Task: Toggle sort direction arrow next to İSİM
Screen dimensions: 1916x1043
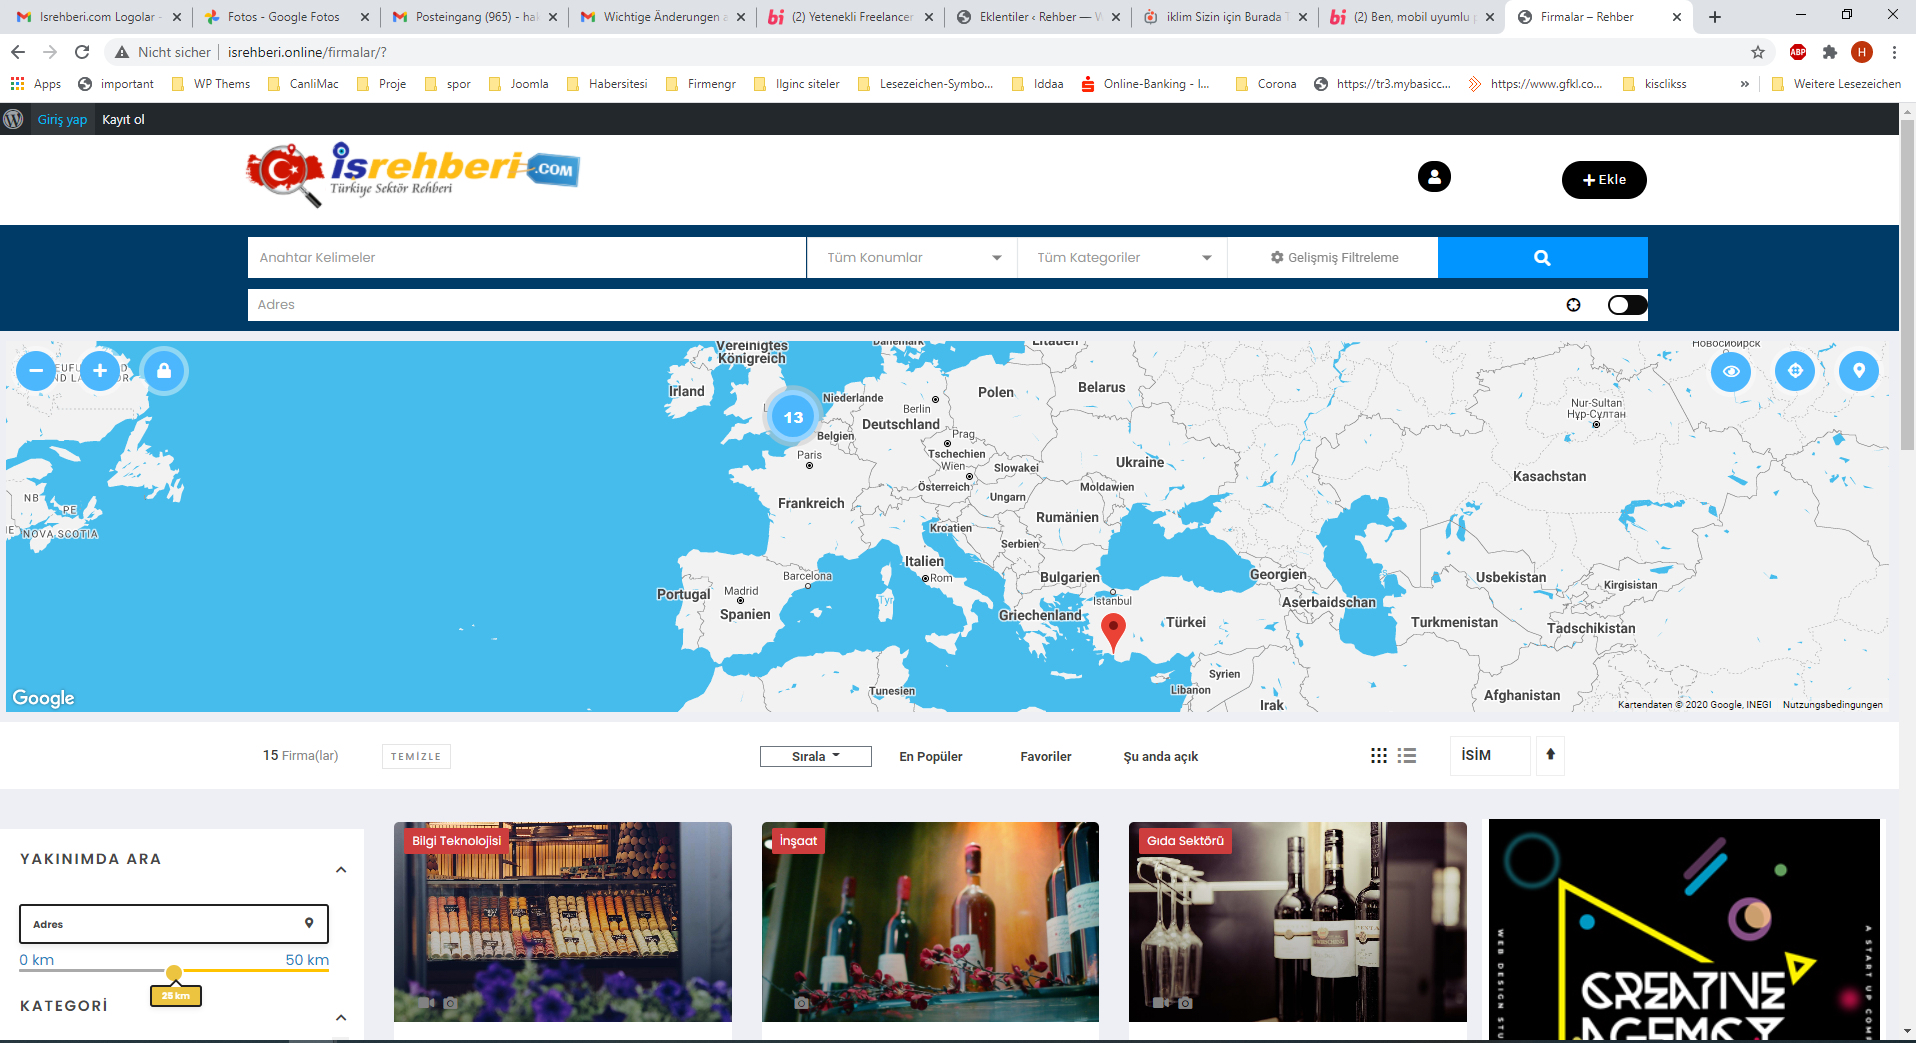Action: (x=1550, y=755)
